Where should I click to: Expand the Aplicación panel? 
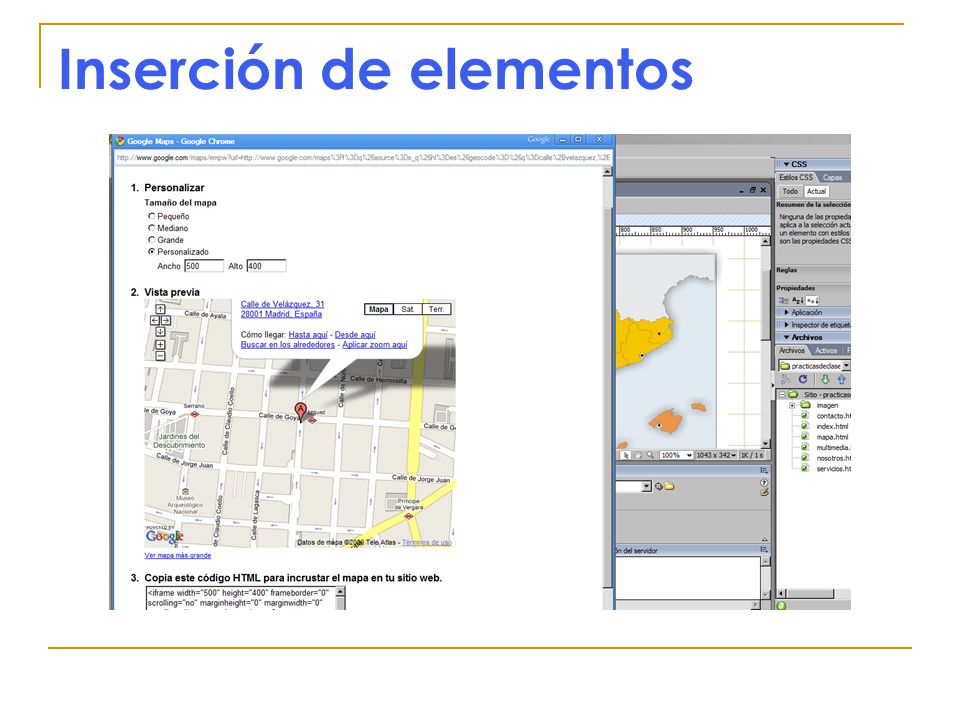coord(787,312)
